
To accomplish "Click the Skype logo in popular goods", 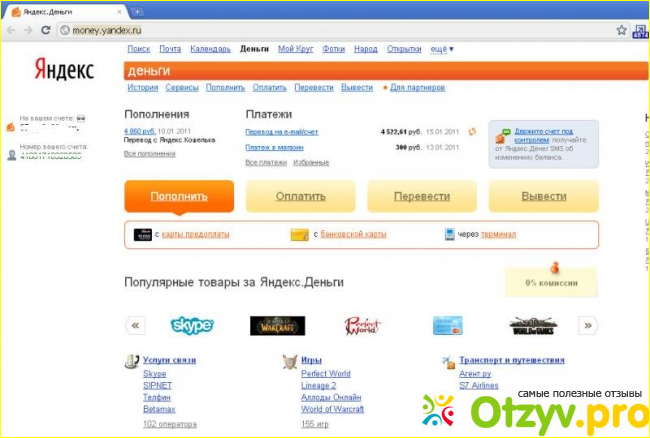I will pyautogui.click(x=192, y=325).
